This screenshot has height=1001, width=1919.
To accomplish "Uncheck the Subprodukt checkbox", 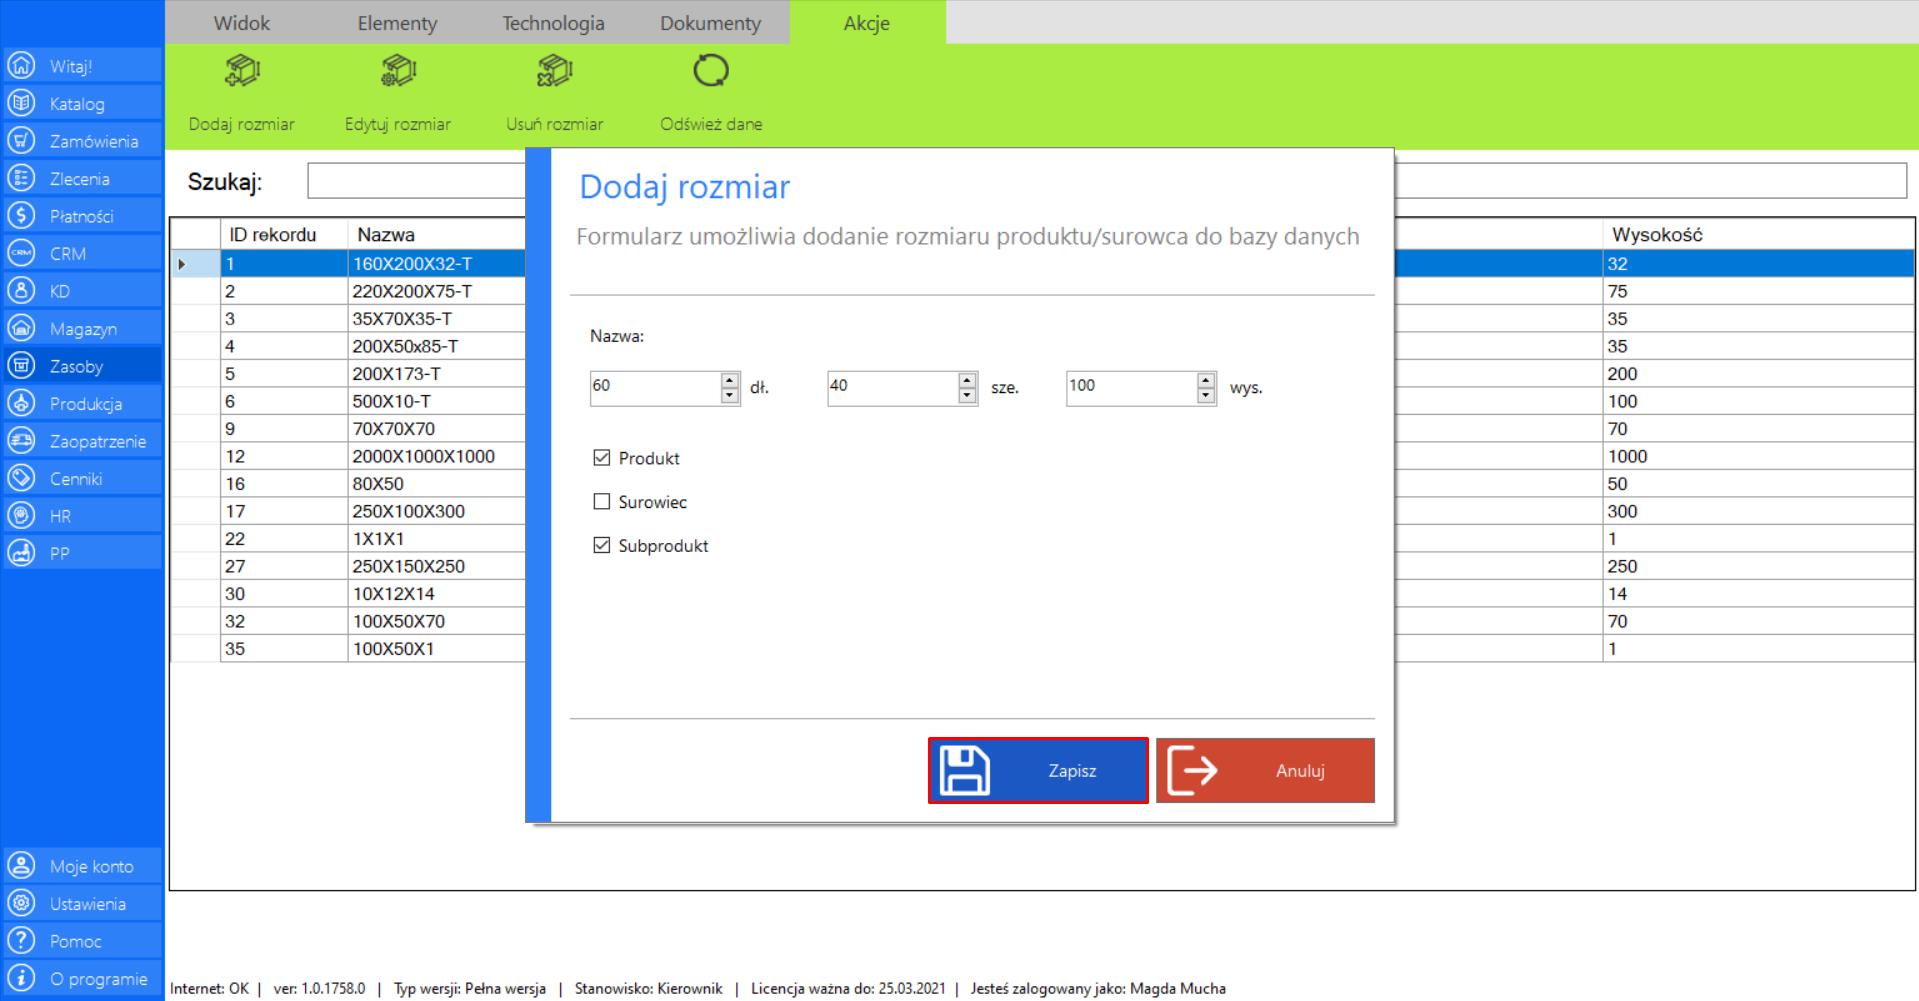I will tap(601, 546).
